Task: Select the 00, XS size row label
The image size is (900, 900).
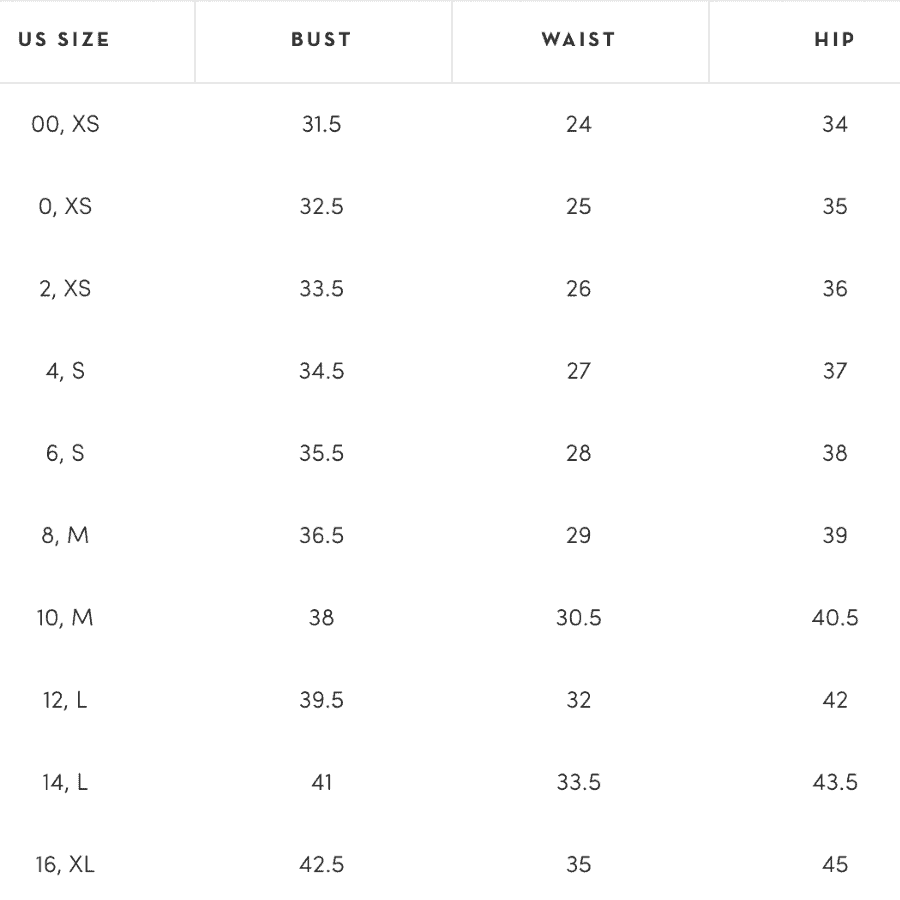Action: (65, 124)
